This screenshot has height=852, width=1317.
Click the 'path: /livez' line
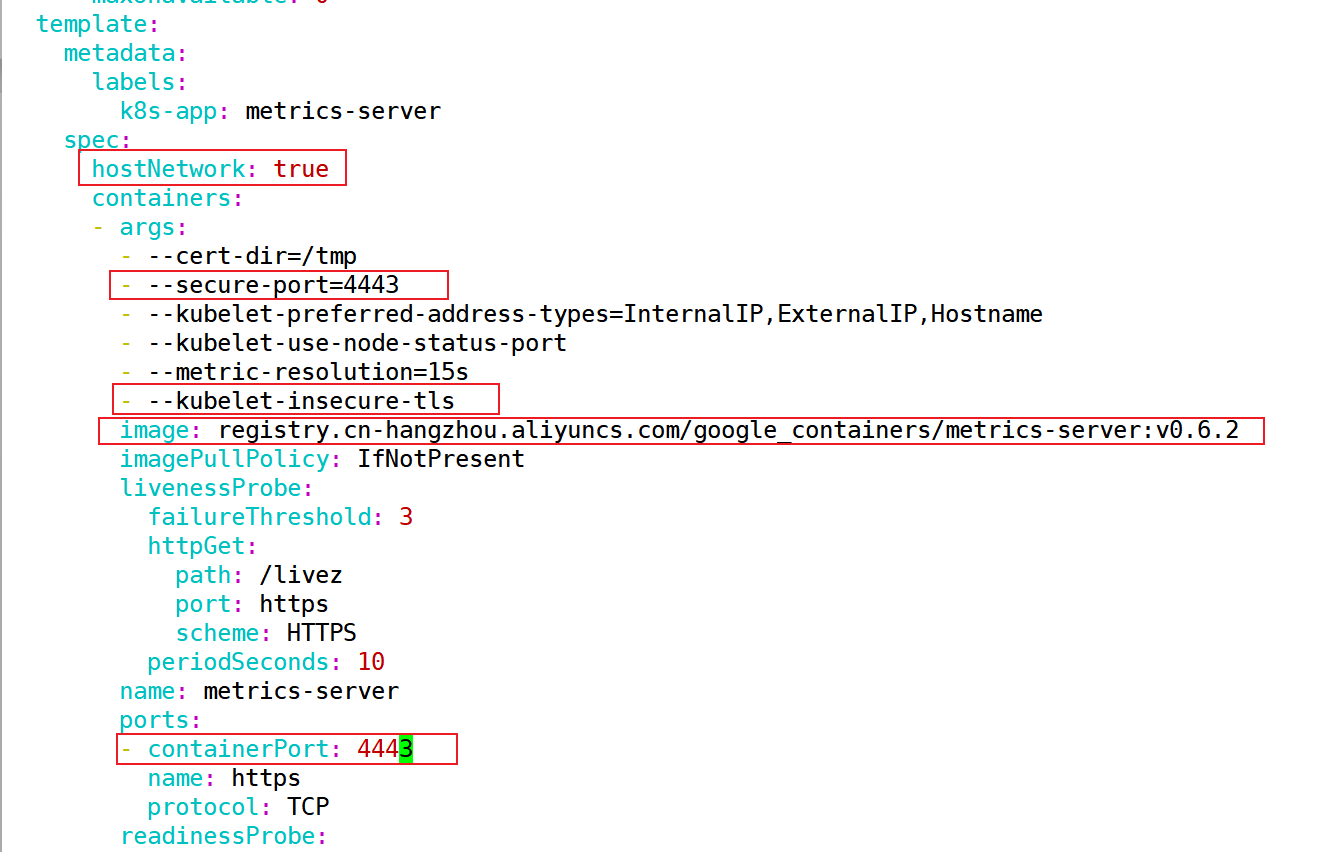click(259, 575)
